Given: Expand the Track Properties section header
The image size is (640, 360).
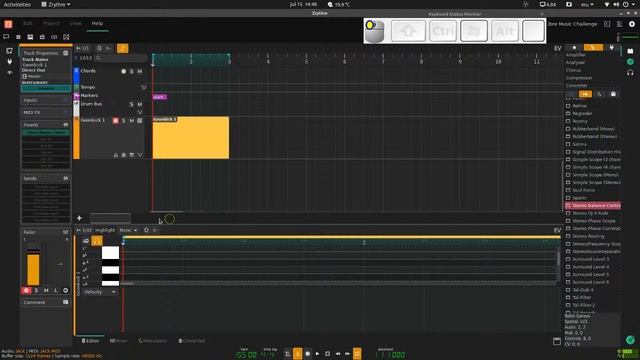Looking at the screenshot, I should click(x=46, y=53).
